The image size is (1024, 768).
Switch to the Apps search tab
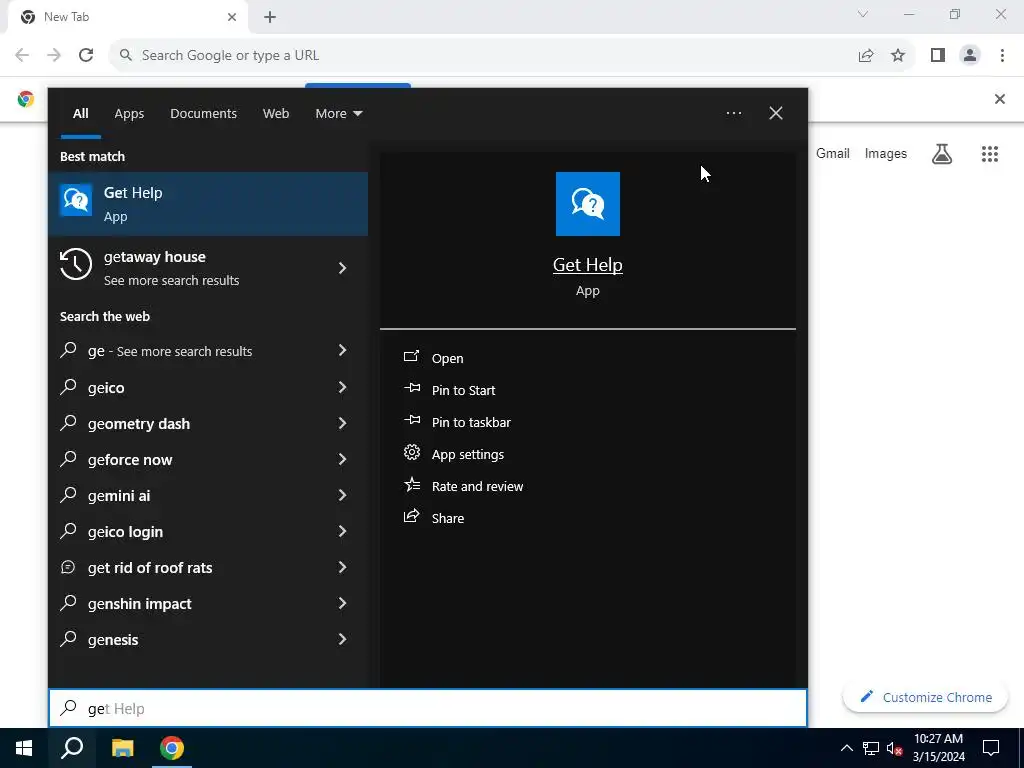tap(129, 114)
